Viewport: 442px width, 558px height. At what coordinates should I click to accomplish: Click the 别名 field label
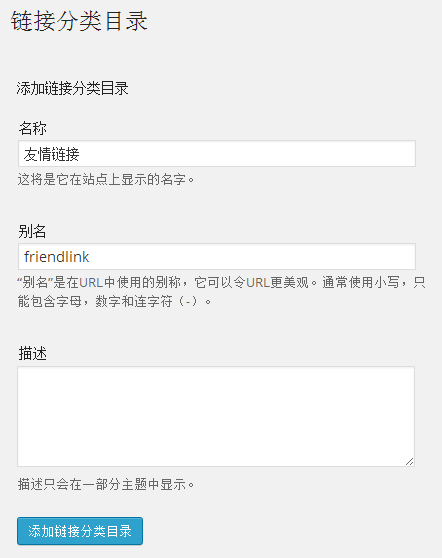(32, 231)
